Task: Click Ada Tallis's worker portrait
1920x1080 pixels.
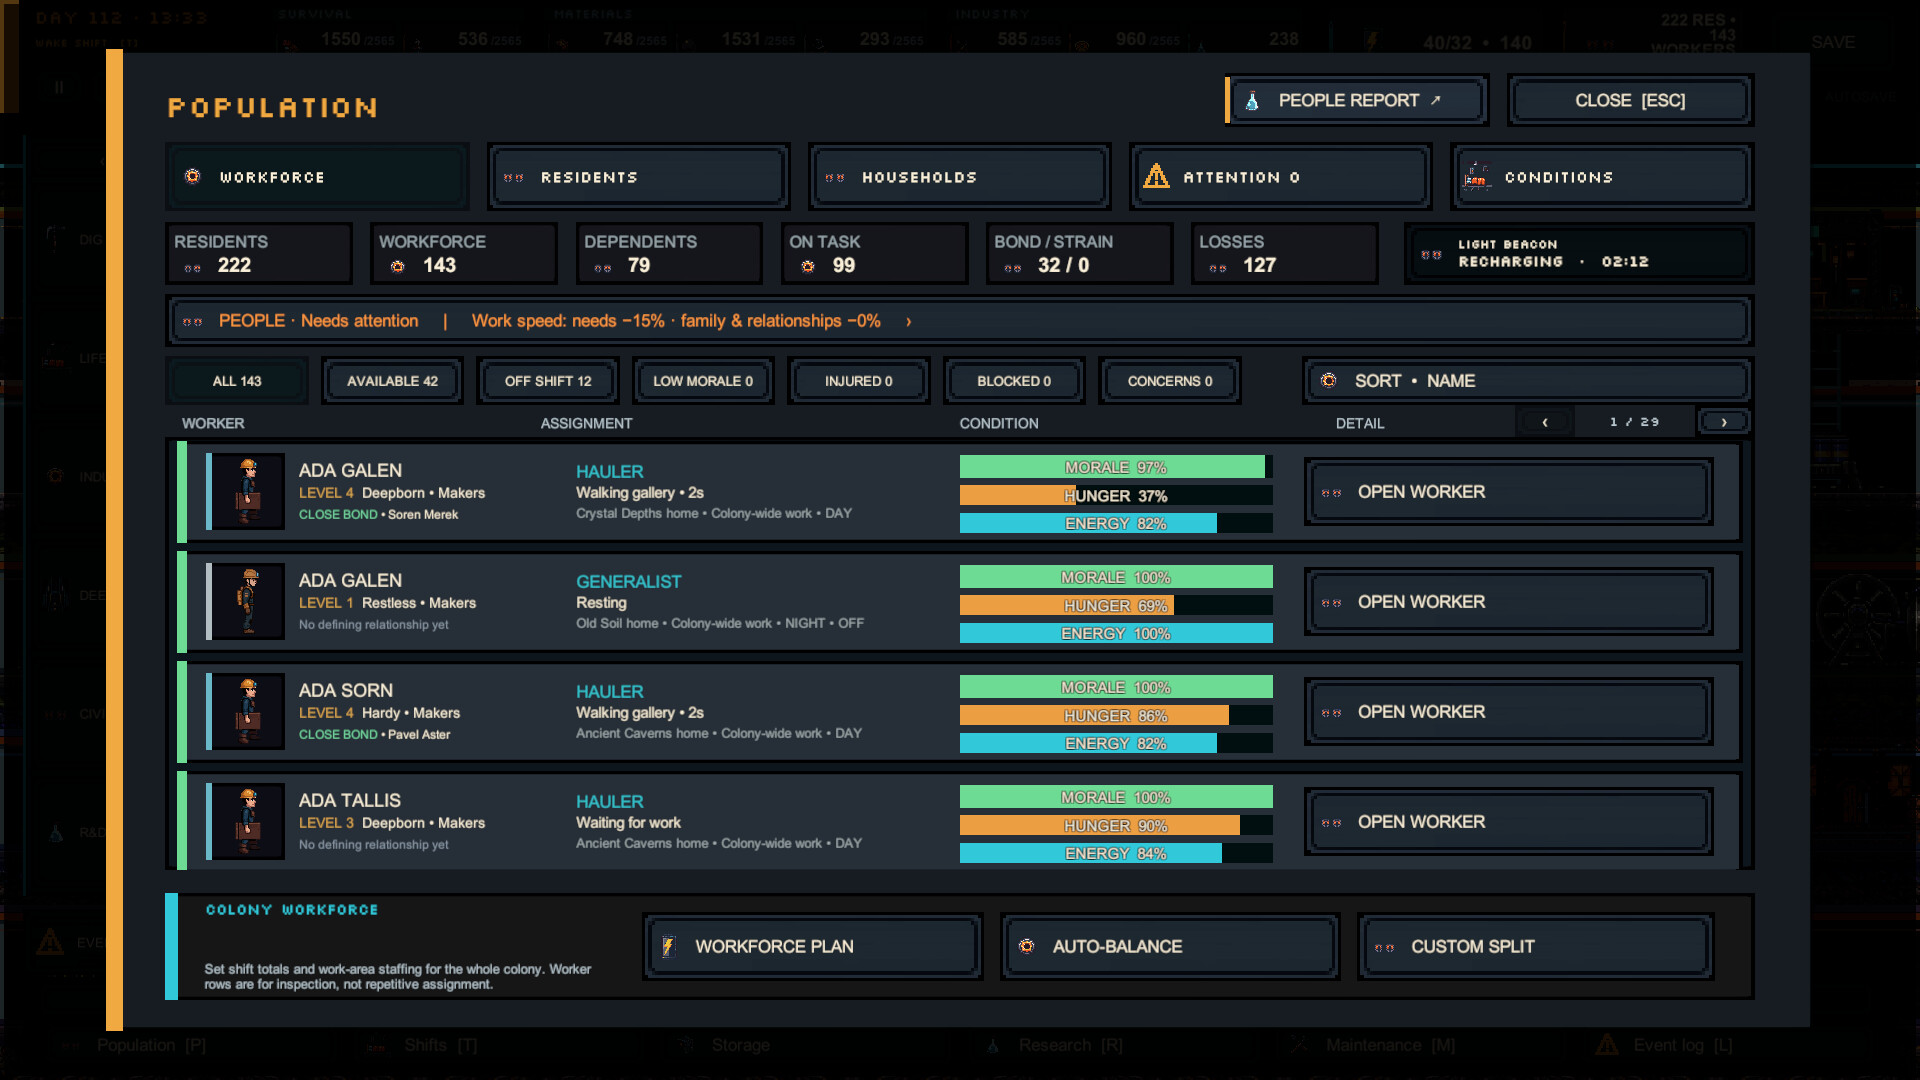Action: 248,822
